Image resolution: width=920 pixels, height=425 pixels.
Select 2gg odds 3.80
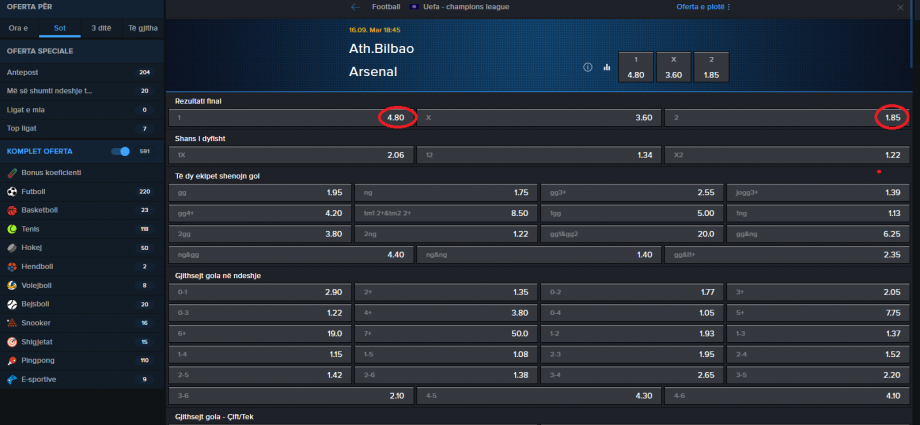[260, 234]
